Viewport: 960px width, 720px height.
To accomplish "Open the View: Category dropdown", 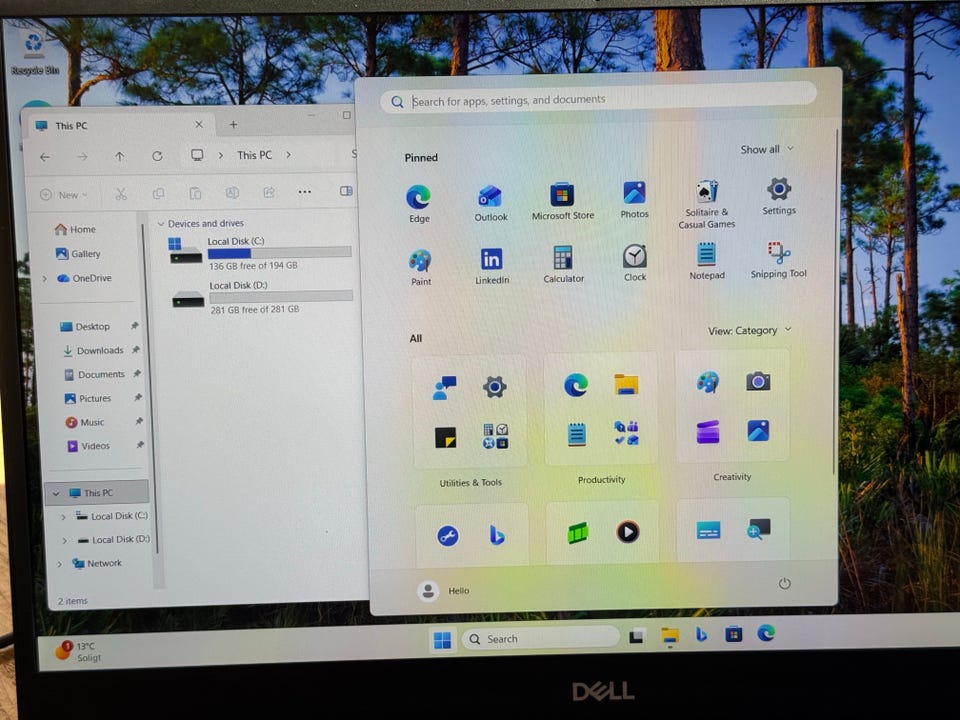I will 749,330.
